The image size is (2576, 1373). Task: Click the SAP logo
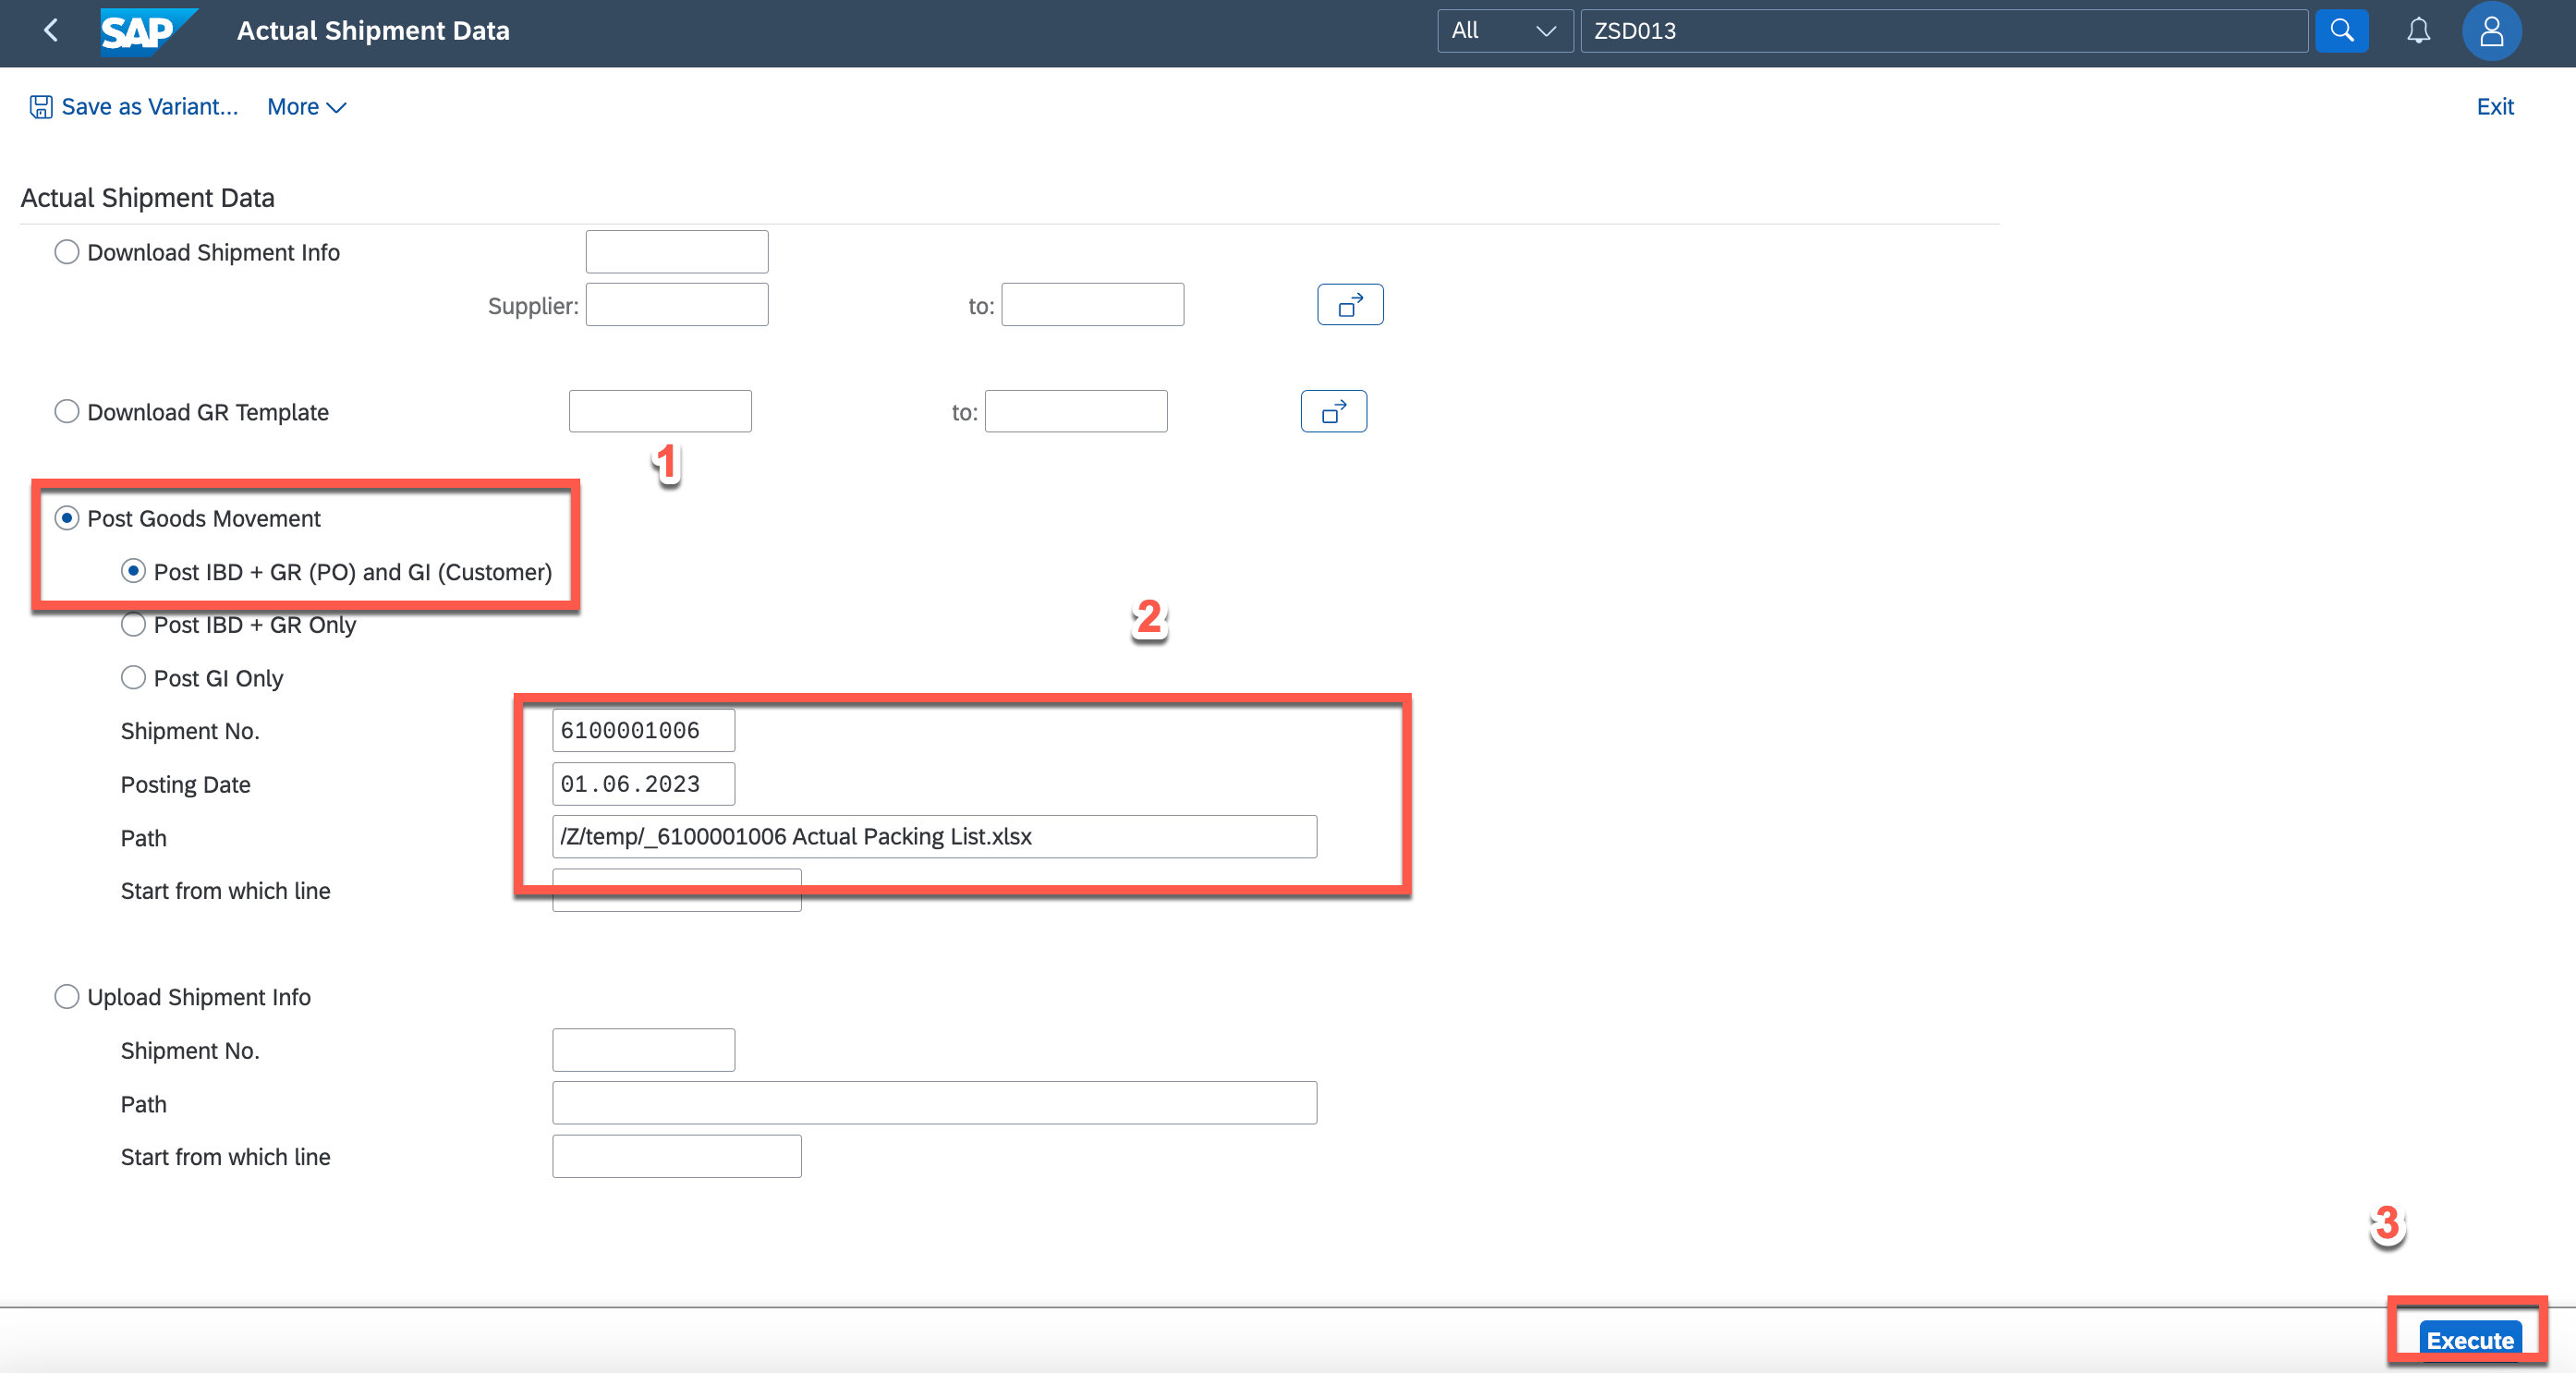[x=146, y=31]
